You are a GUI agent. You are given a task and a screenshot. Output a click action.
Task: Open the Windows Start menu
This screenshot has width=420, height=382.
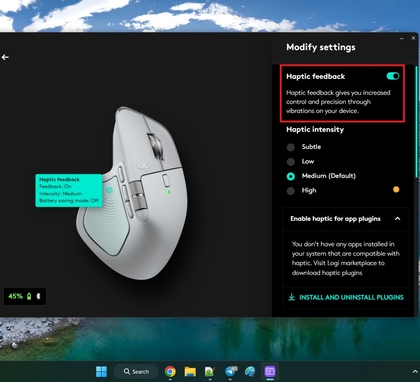pyautogui.click(x=101, y=371)
